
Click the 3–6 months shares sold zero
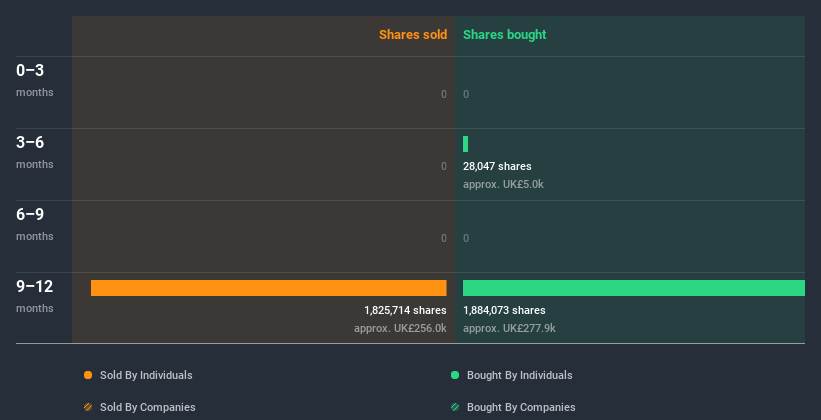click(444, 167)
